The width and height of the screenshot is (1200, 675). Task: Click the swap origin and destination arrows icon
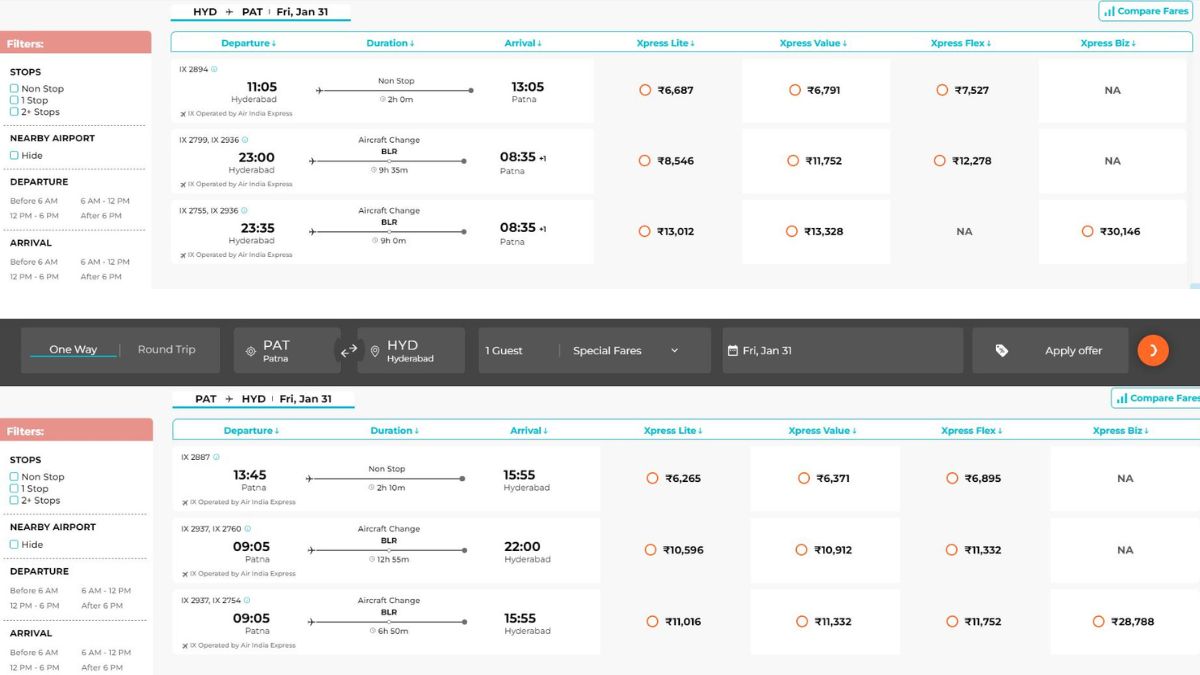[x=349, y=350]
